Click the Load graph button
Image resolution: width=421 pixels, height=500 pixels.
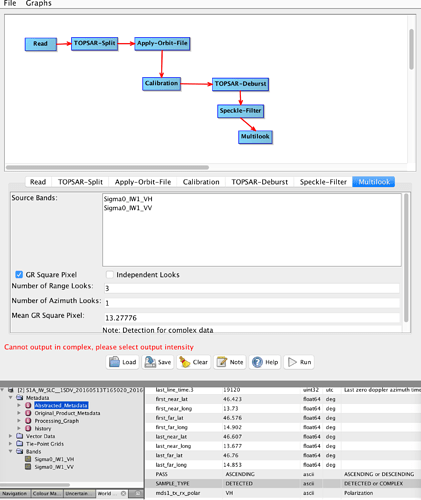[x=123, y=362]
